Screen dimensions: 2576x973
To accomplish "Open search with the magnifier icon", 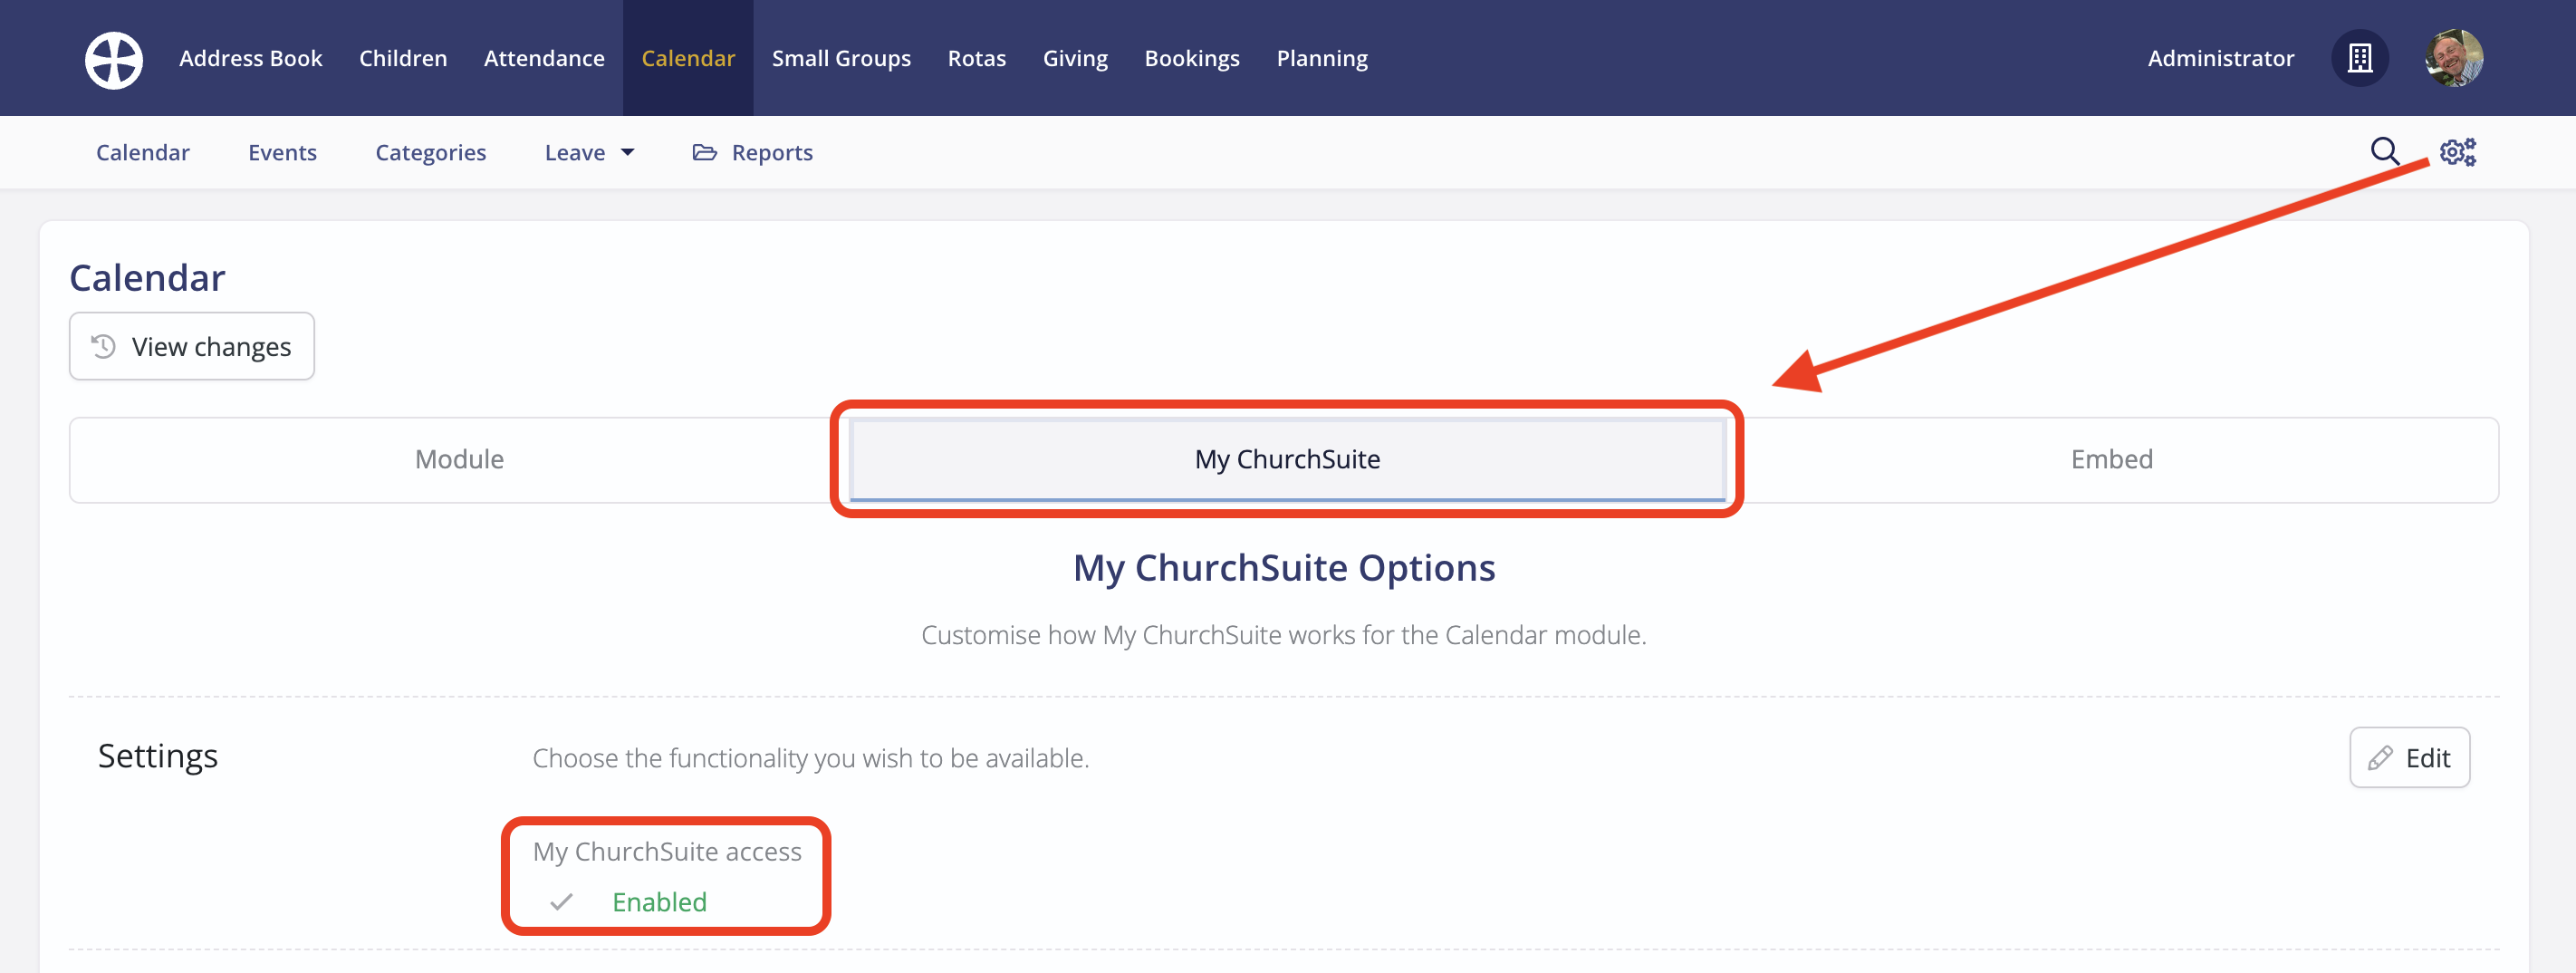I will pos(2385,152).
